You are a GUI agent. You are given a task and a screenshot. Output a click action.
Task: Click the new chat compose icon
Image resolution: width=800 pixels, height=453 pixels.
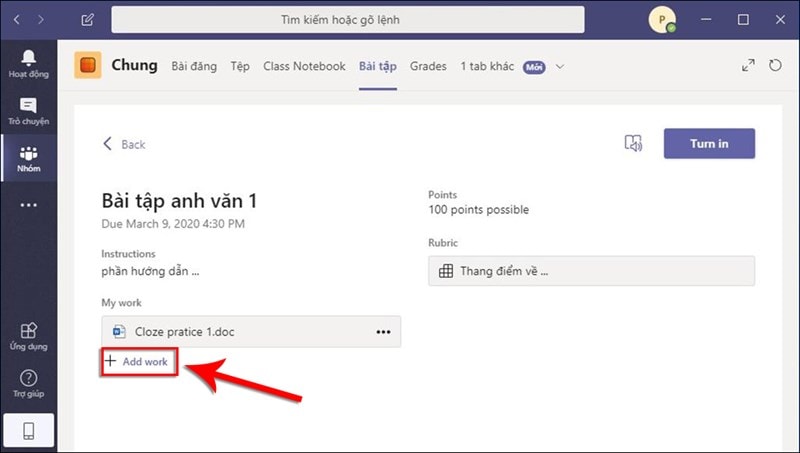87,20
